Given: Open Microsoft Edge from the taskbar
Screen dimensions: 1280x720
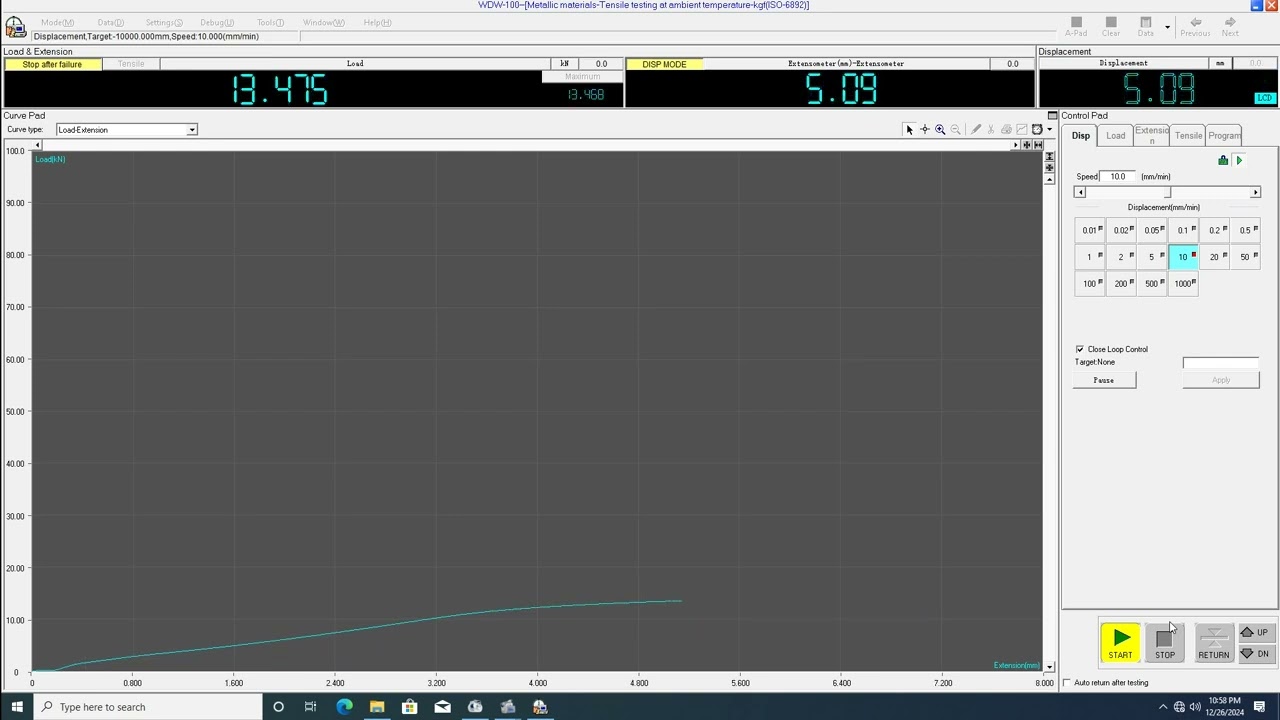Looking at the screenshot, I should point(344,707).
